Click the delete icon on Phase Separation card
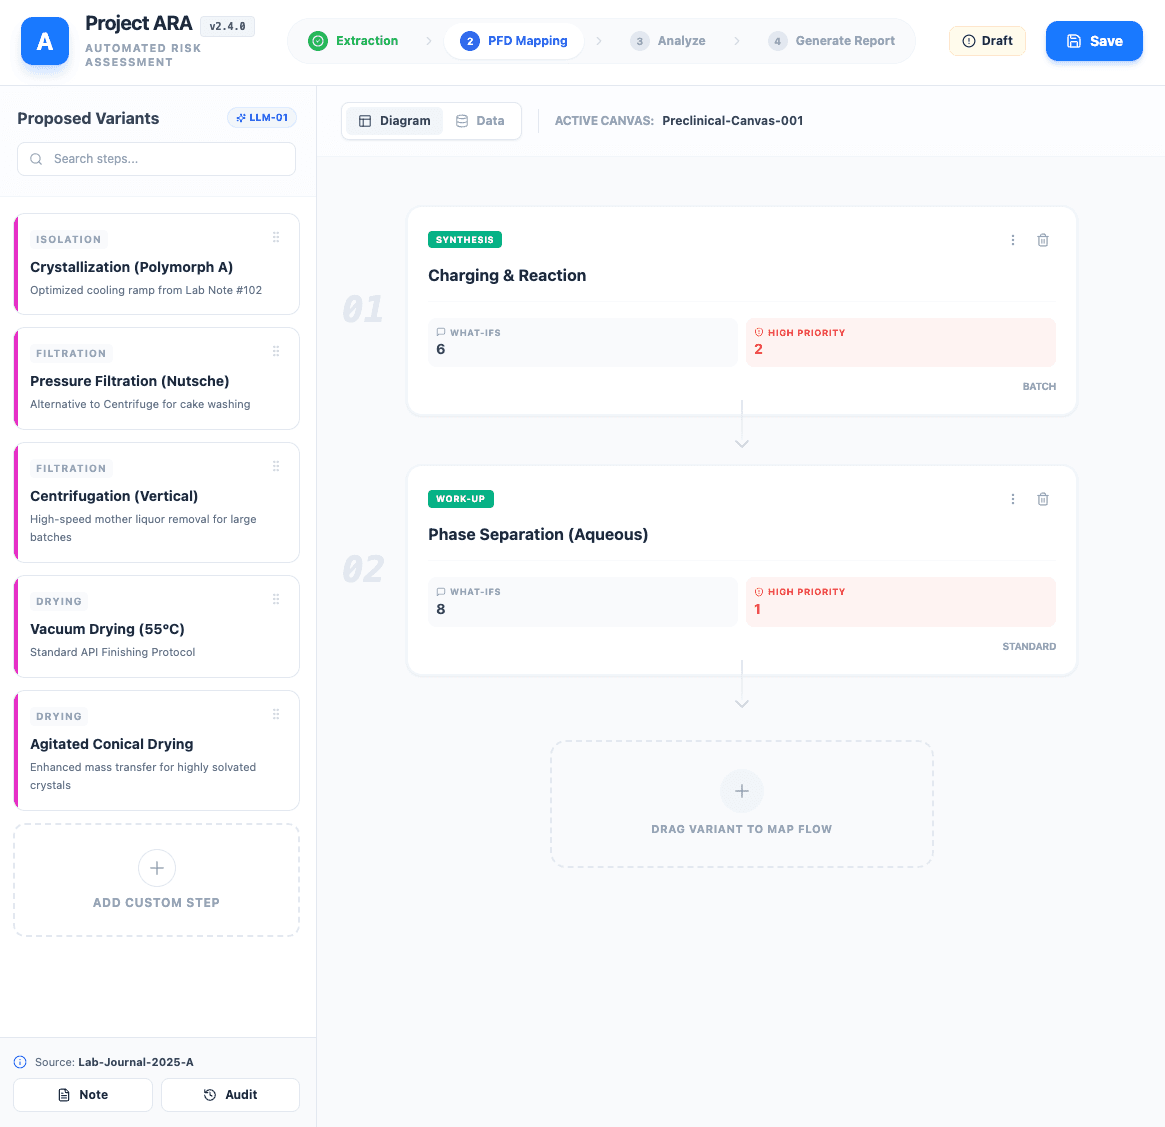 click(x=1043, y=498)
